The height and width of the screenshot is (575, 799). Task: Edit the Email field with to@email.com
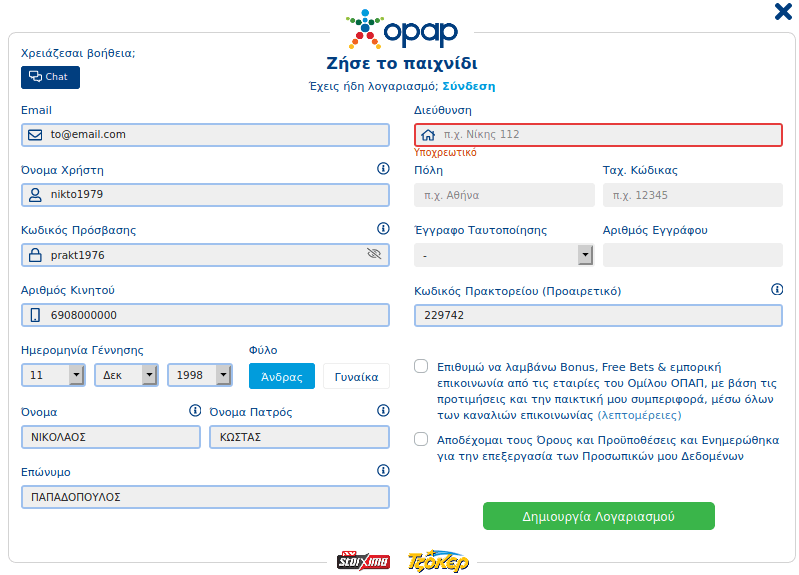click(x=205, y=135)
